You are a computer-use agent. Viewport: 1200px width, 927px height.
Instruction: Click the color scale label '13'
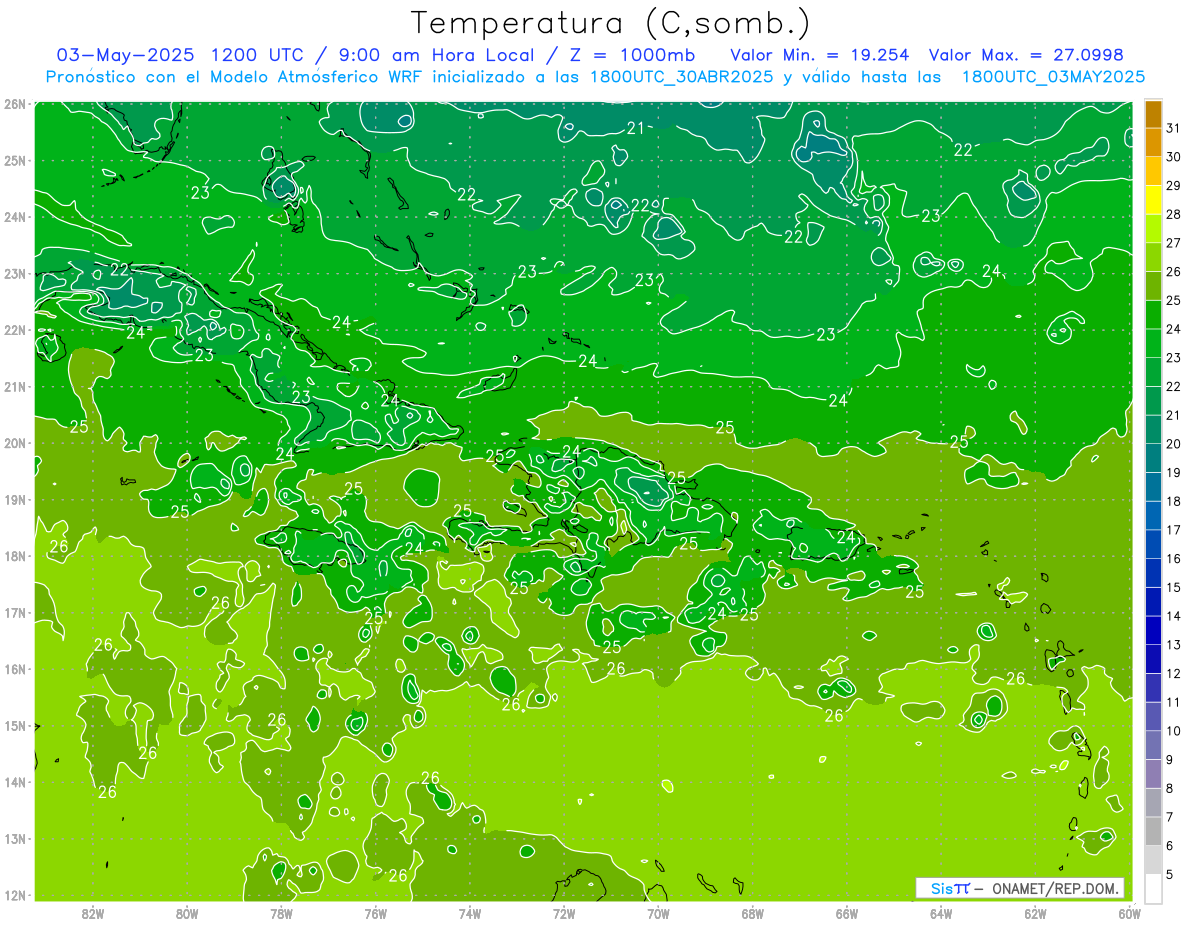point(1174,645)
